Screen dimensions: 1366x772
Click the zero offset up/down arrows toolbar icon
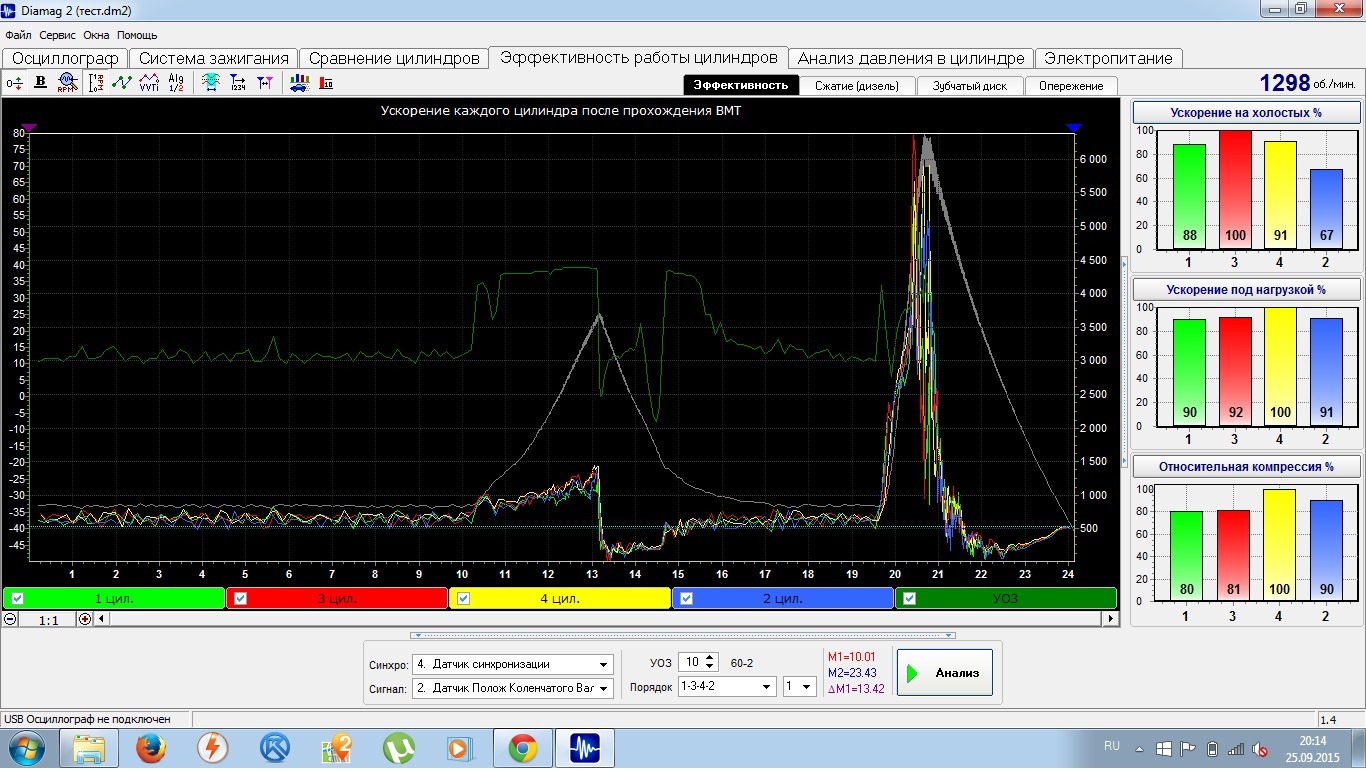pyautogui.click(x=15, y=83)
